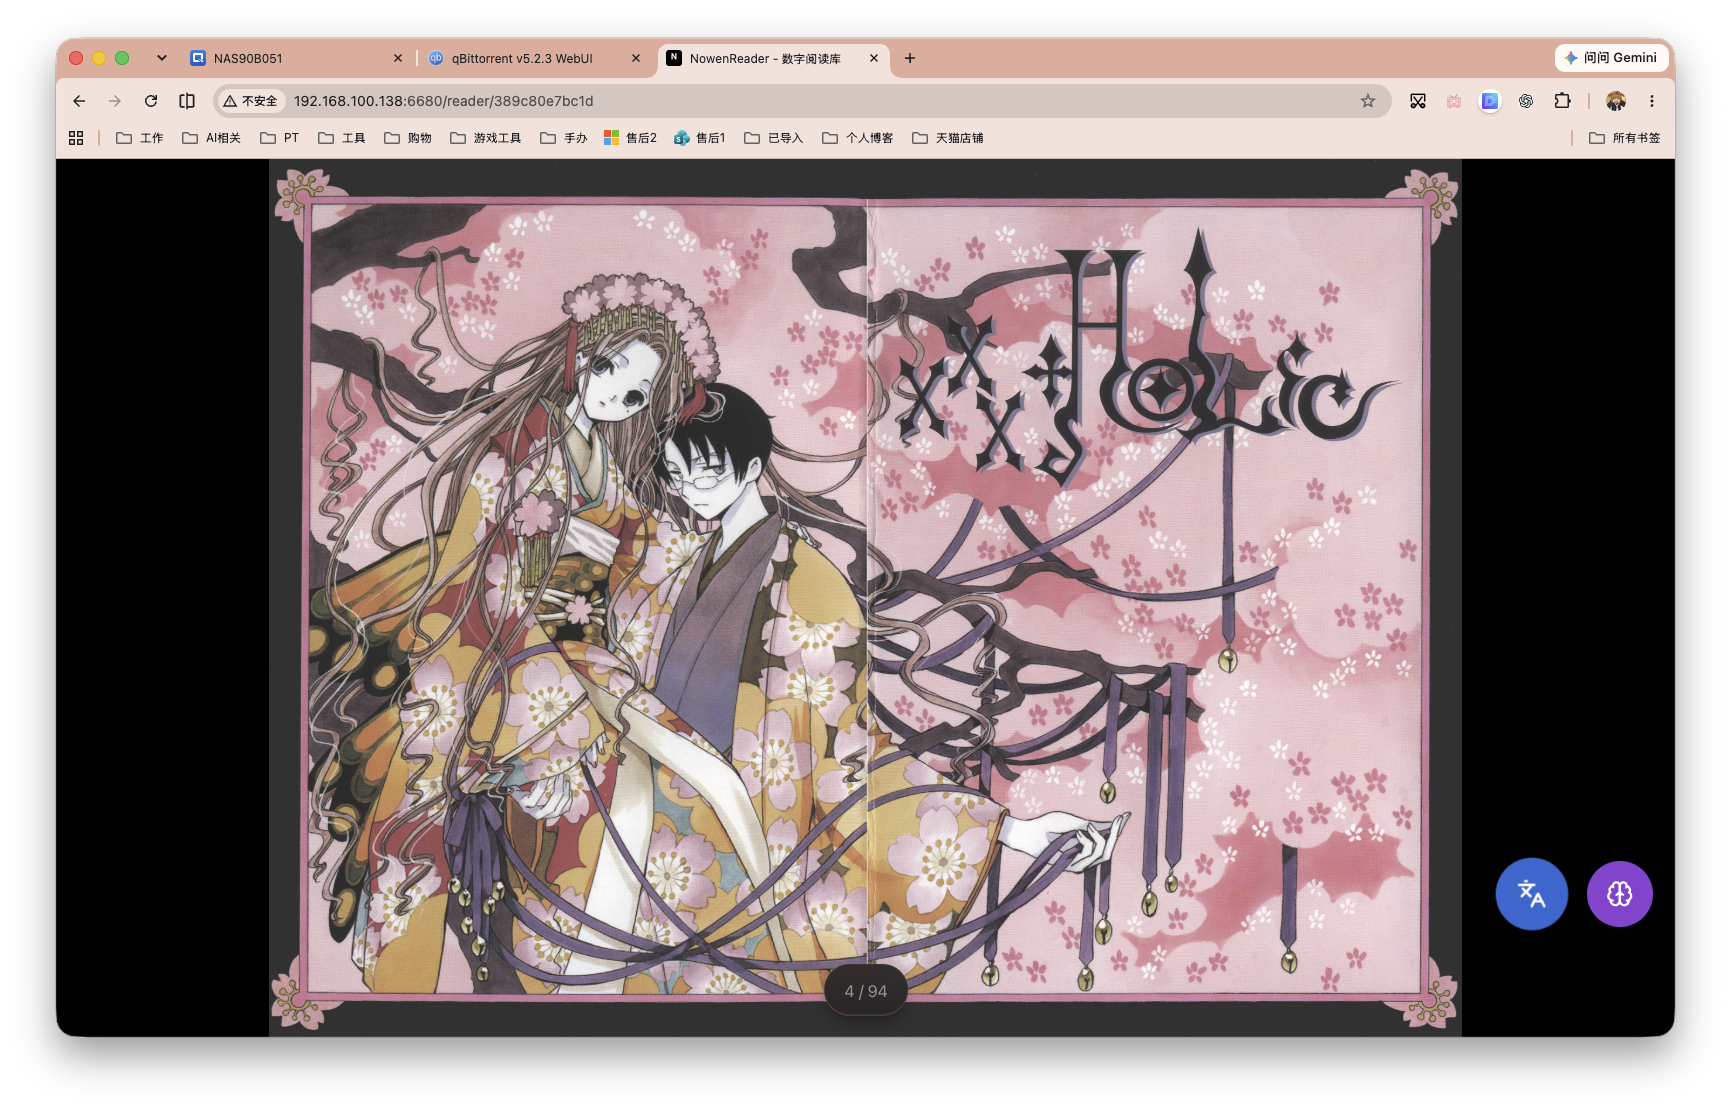Screen dimensions: 1731x1111
Task: Switch to the qBittorrent v5.2.3 WebUI tab
Action: tap(535, 58)
